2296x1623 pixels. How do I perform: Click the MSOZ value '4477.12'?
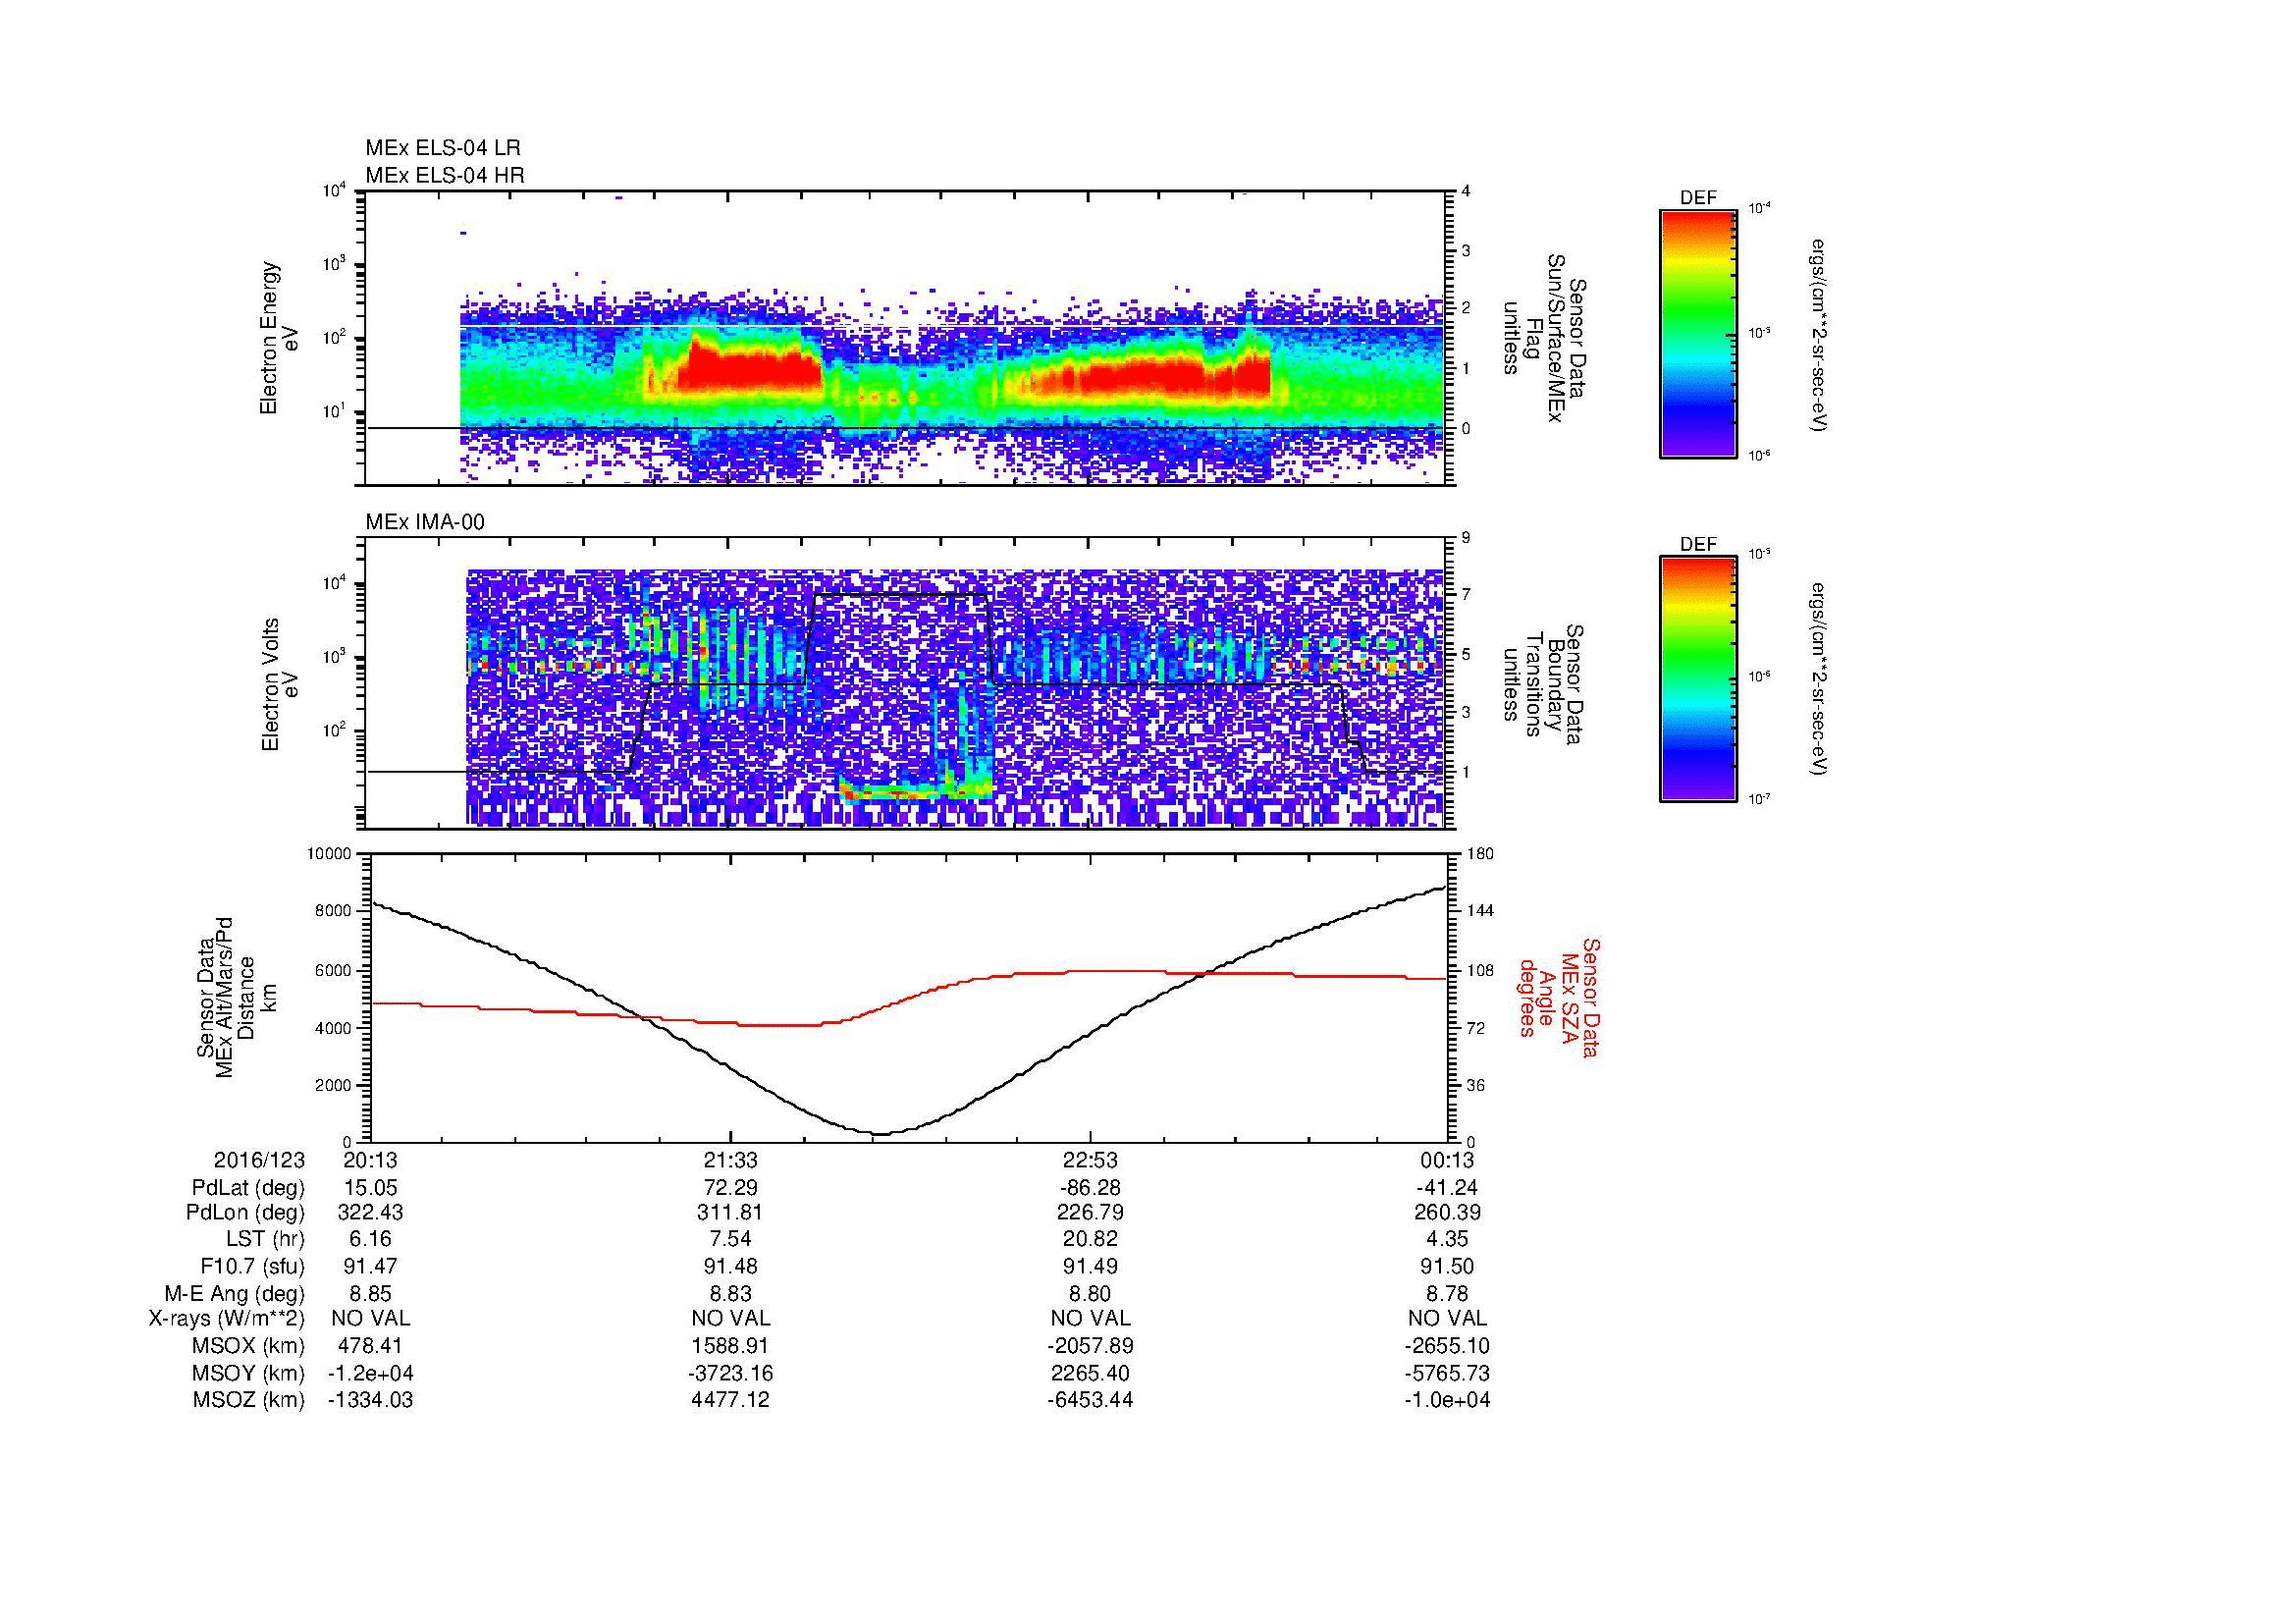(x=731, y=1400)
